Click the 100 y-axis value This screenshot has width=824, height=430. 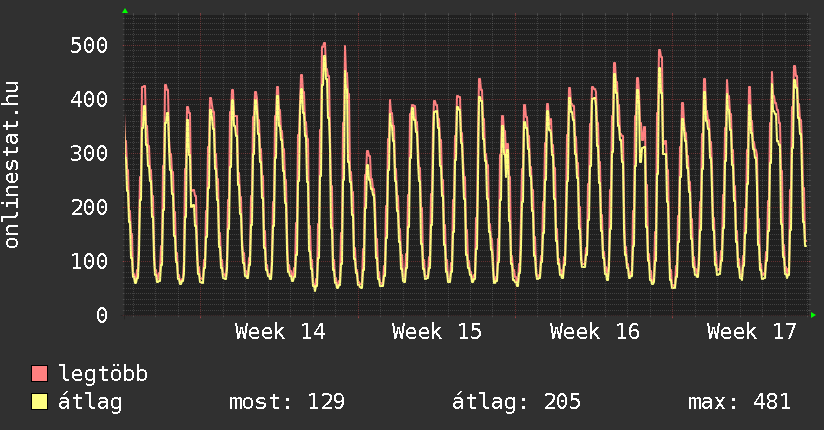(x=89, y=261)
